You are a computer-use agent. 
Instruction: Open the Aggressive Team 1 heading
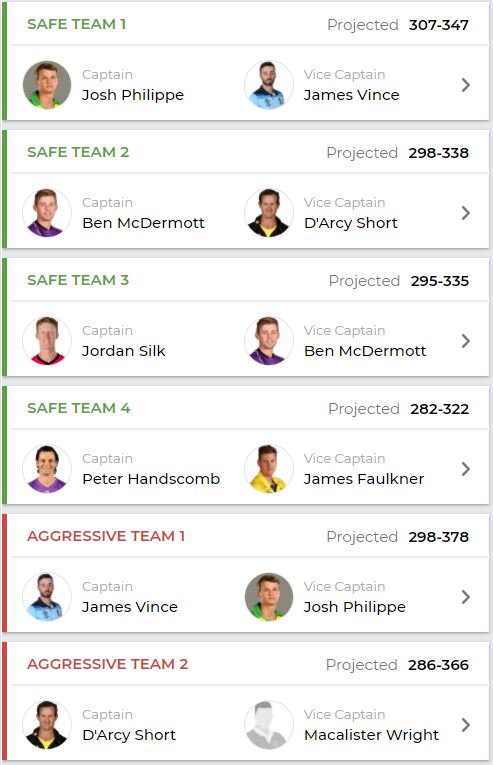point(106,536)
